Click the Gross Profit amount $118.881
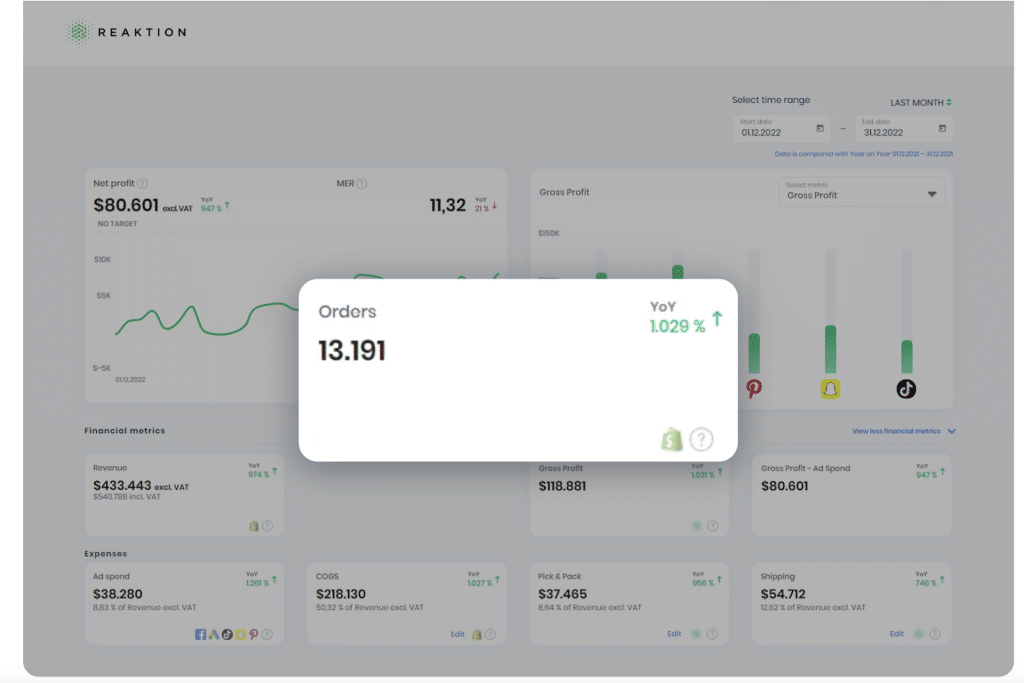This screenshot has width=1024, height=683. [x=562, y=486]
